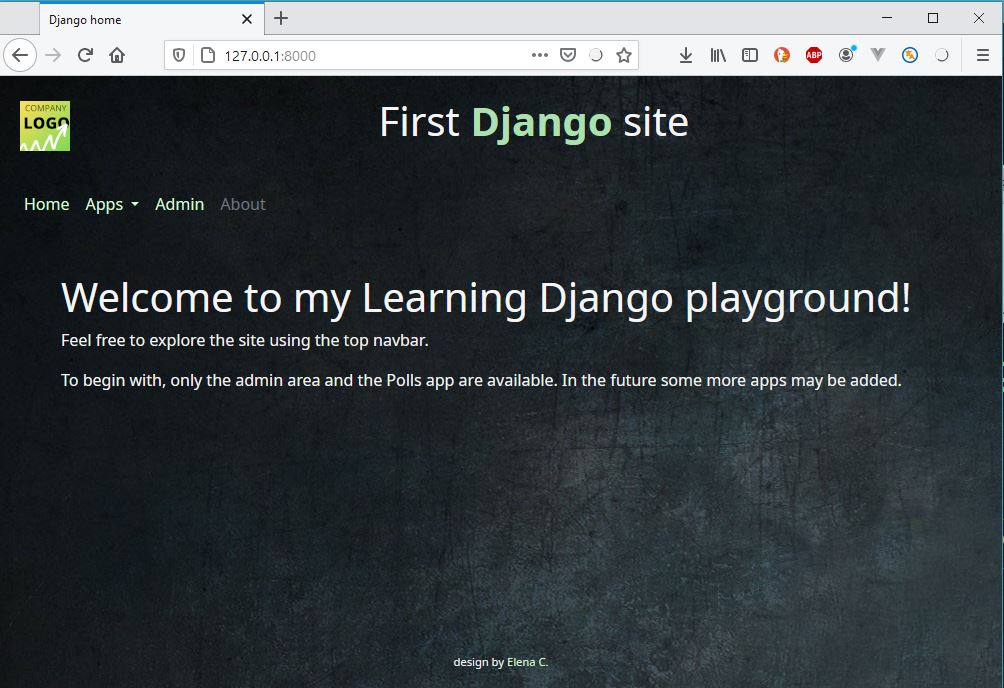Click the Welcome to my Learning Django heading
The height and width of the screenshot is (688, 1004).
tap(486, 299)
